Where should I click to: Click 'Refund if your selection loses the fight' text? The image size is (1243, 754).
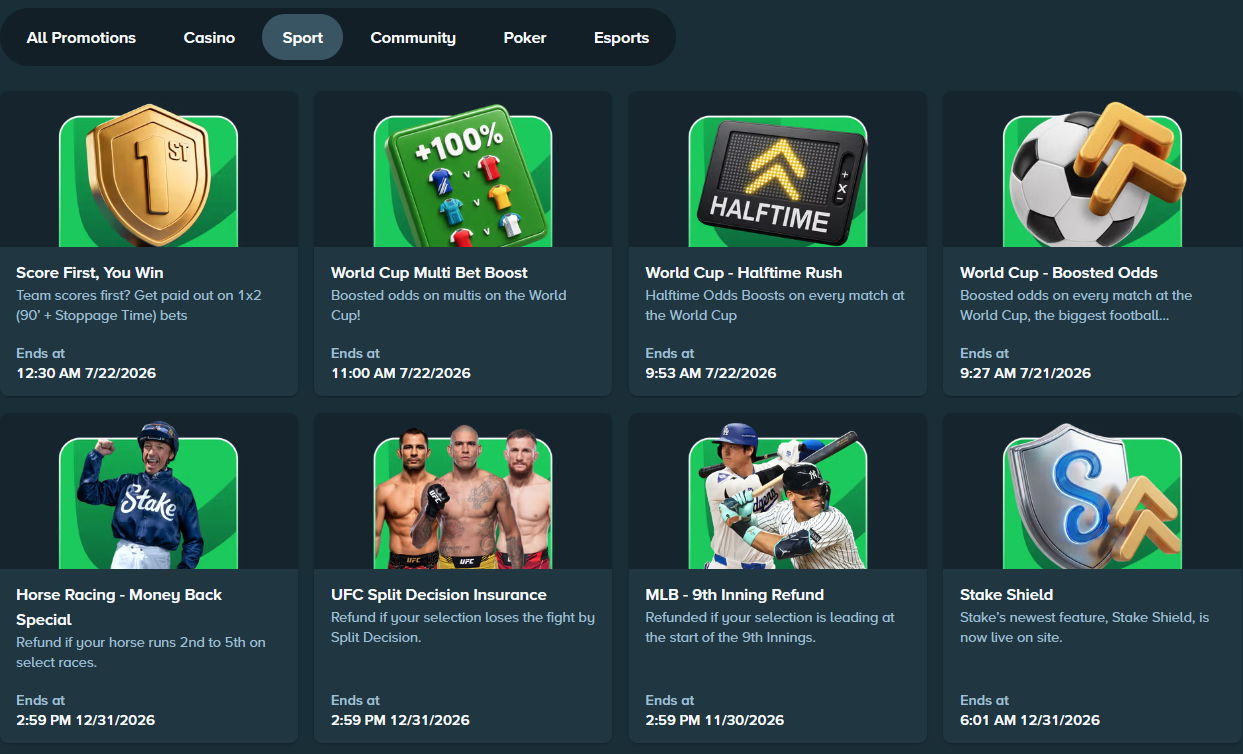click(463, 628)
